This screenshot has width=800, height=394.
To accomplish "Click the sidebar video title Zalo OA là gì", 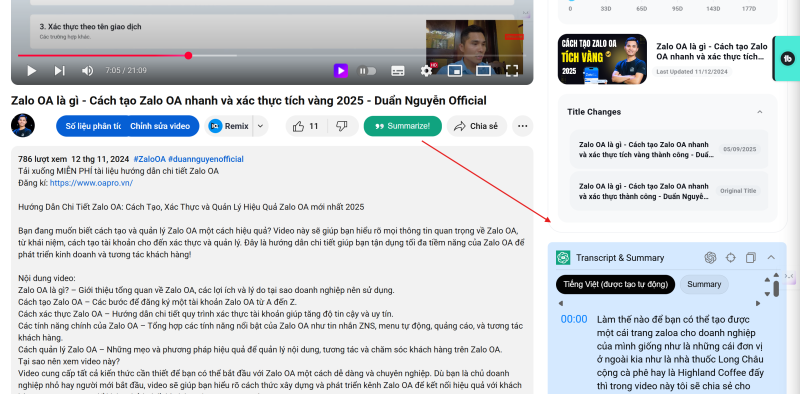I will pyautogui.click(x=711, y=52).
